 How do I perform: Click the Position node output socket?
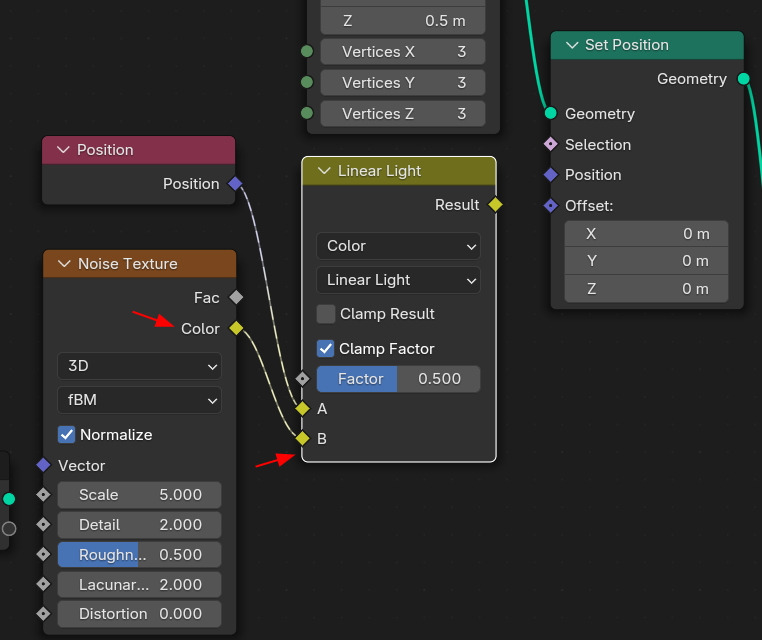click(x=235, y=184)
